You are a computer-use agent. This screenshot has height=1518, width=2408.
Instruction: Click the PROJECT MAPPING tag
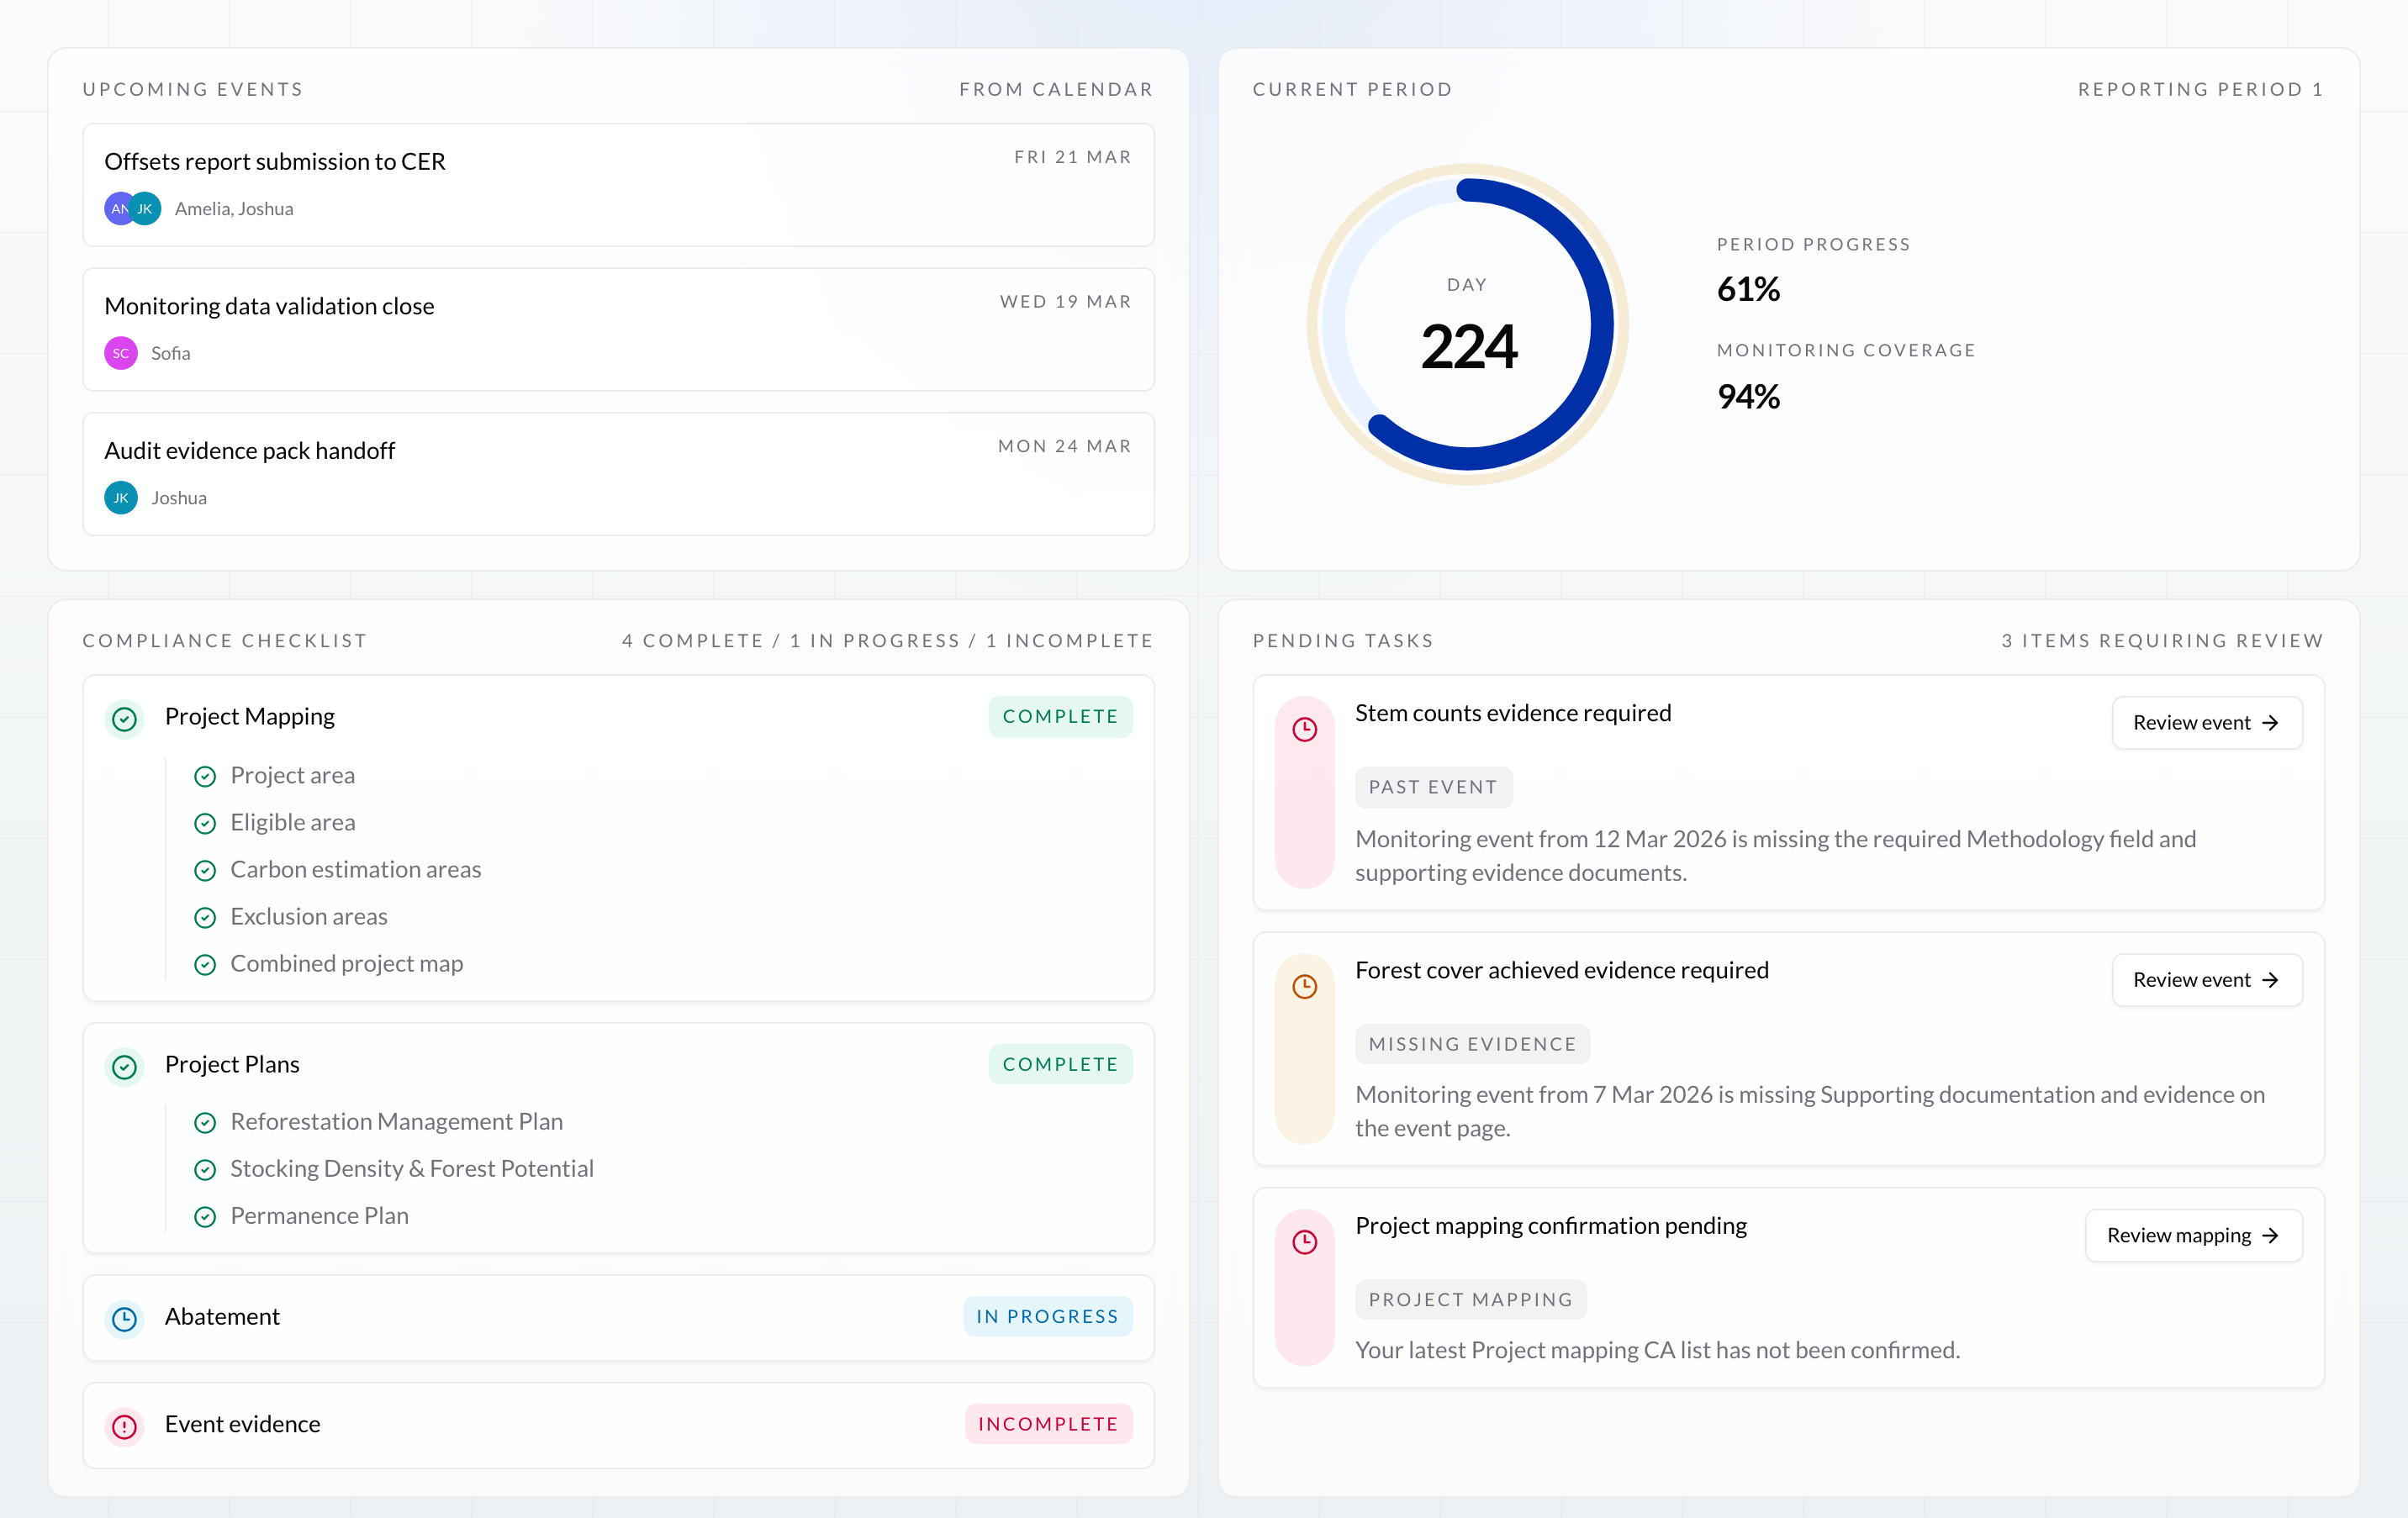(1471, 1299)
